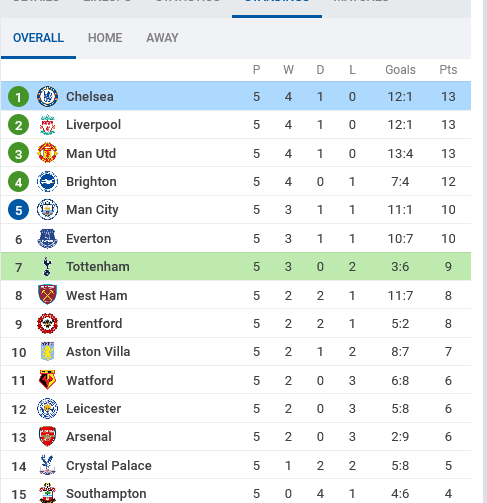The width and height of the screenshot is (487, 503).
Task: Open the Leicester team link
Action: point(94,409)
